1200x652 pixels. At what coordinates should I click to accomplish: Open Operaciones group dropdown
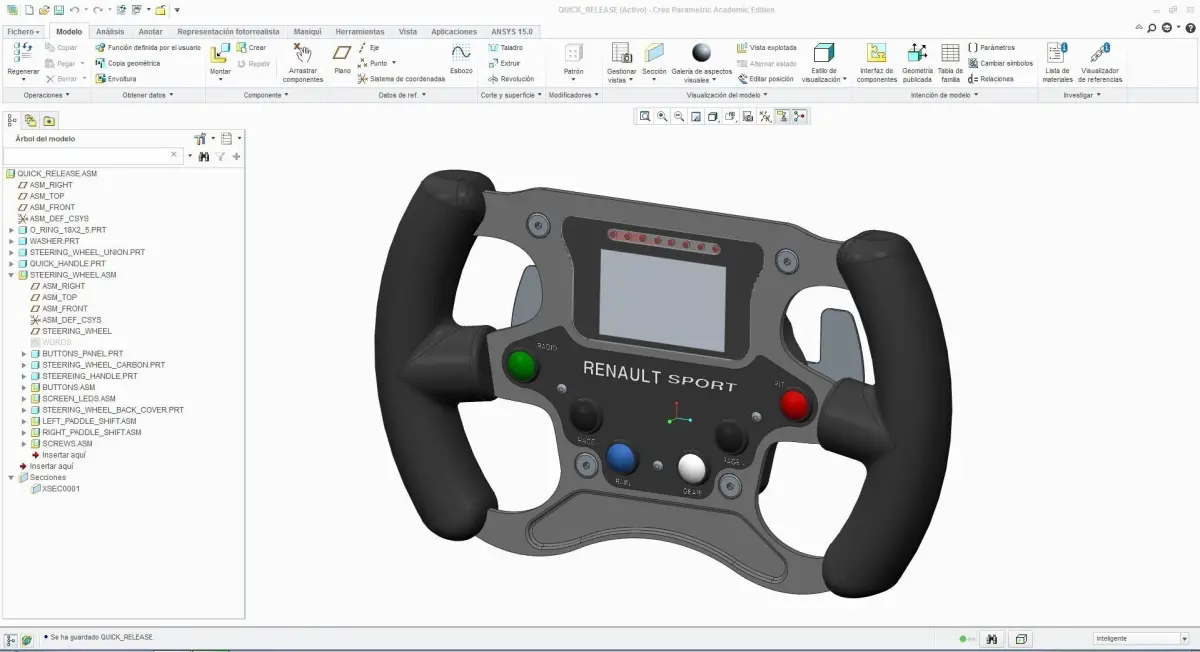pos(47,95)
